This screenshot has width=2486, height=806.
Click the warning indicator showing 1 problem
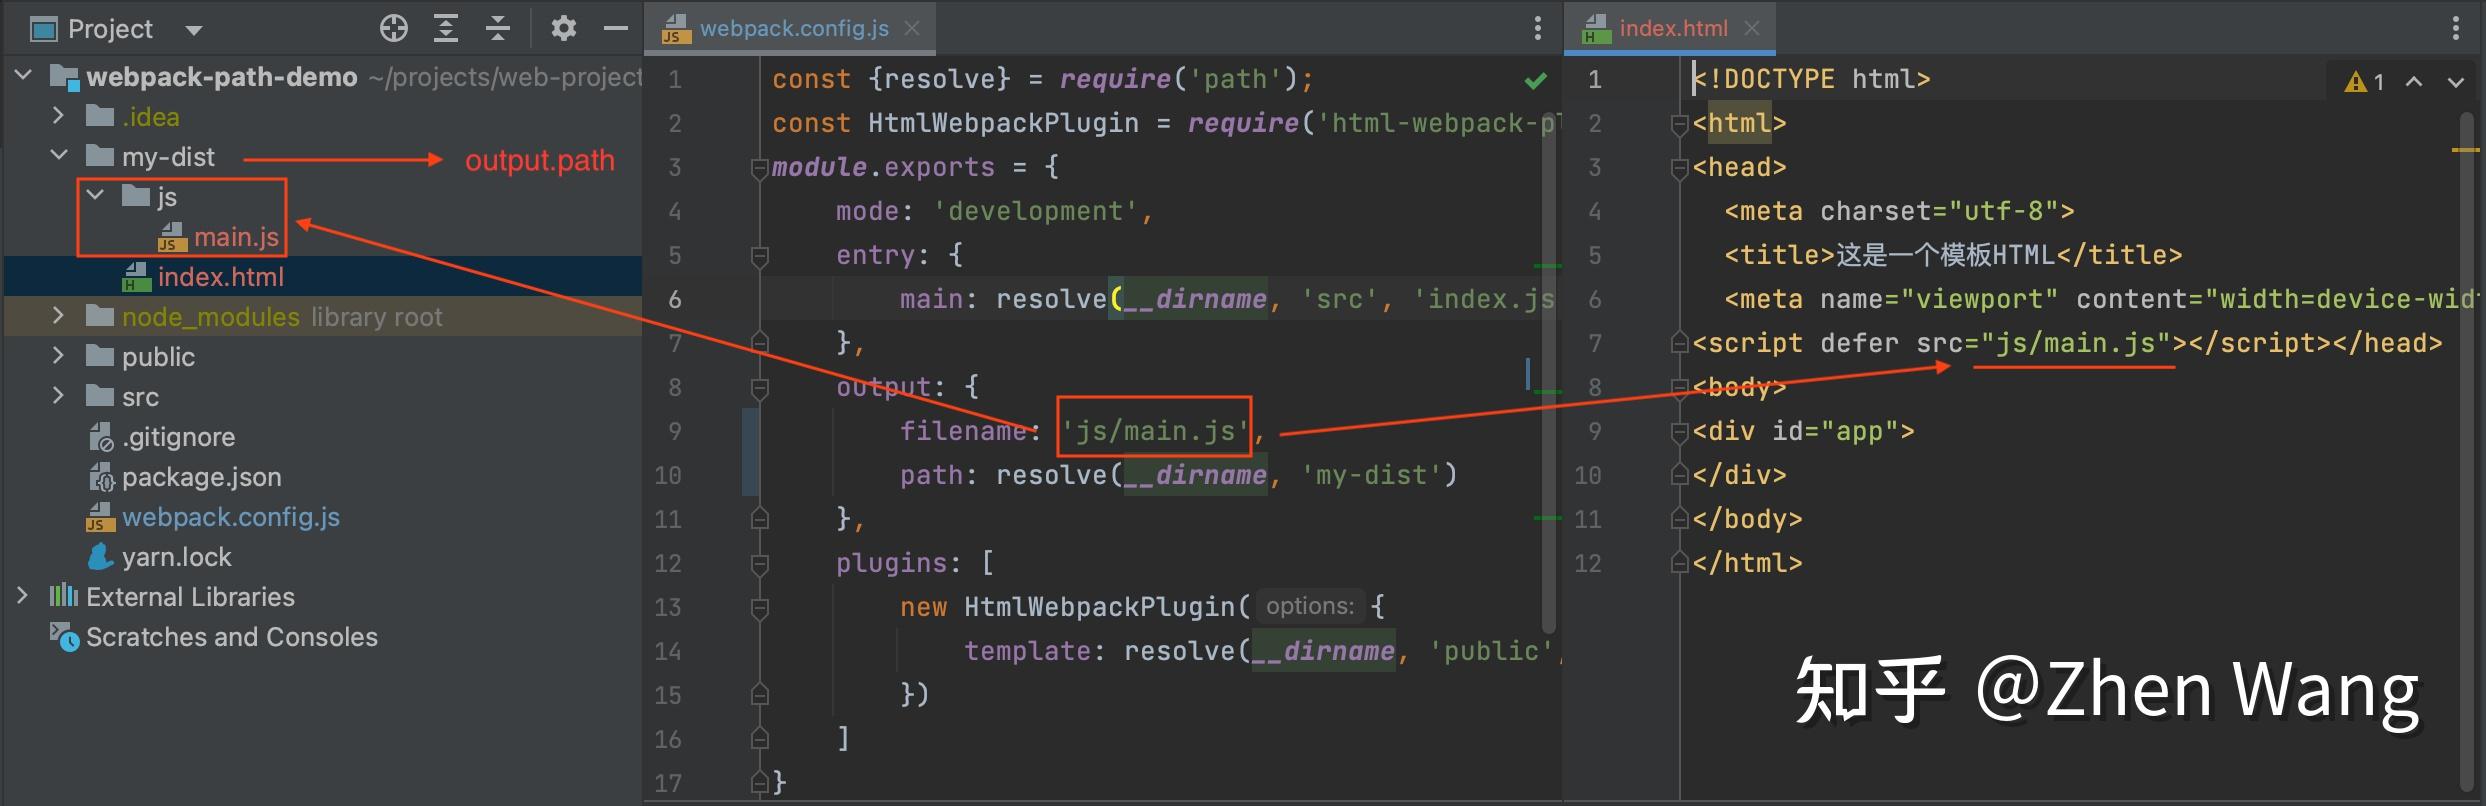2364,82
